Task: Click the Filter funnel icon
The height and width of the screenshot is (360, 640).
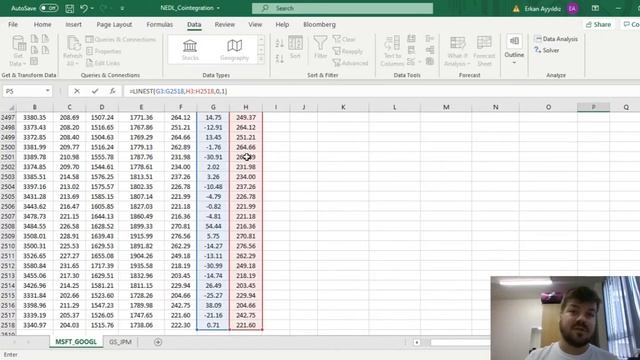Action: click(320, 47)
